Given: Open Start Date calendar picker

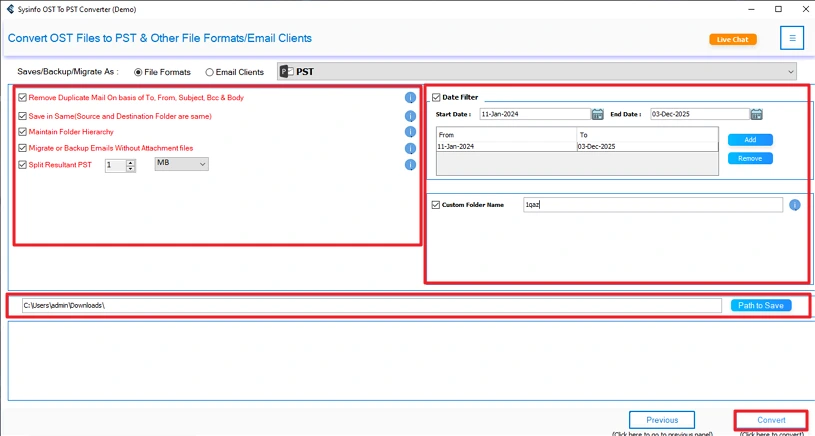Looking at the screenshot, I should click(x=597, y=114).
